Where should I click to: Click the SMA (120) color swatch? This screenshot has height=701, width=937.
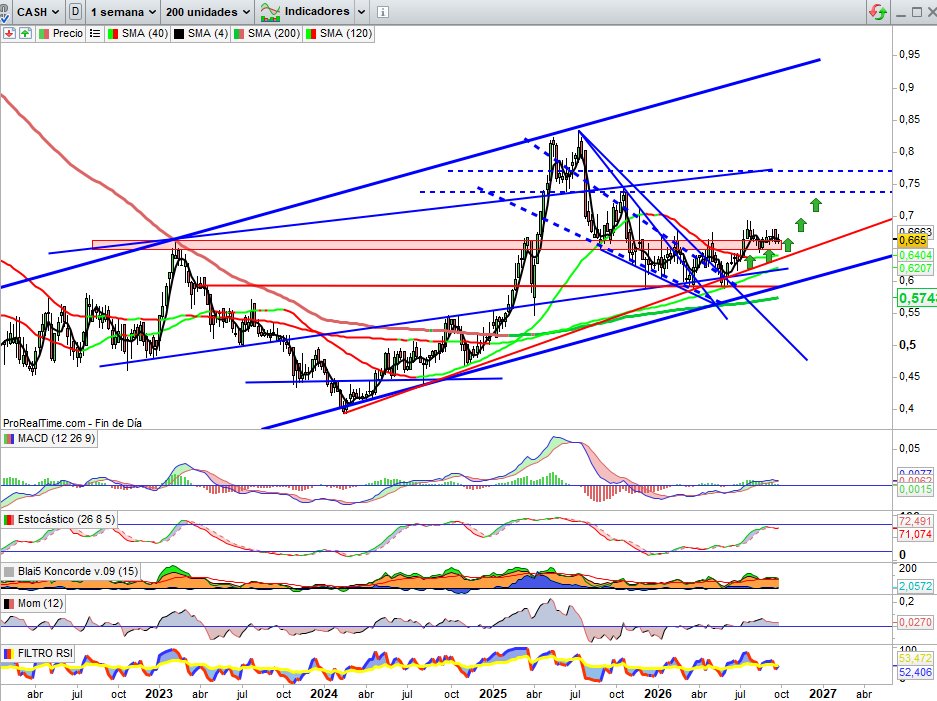(310, 33)
